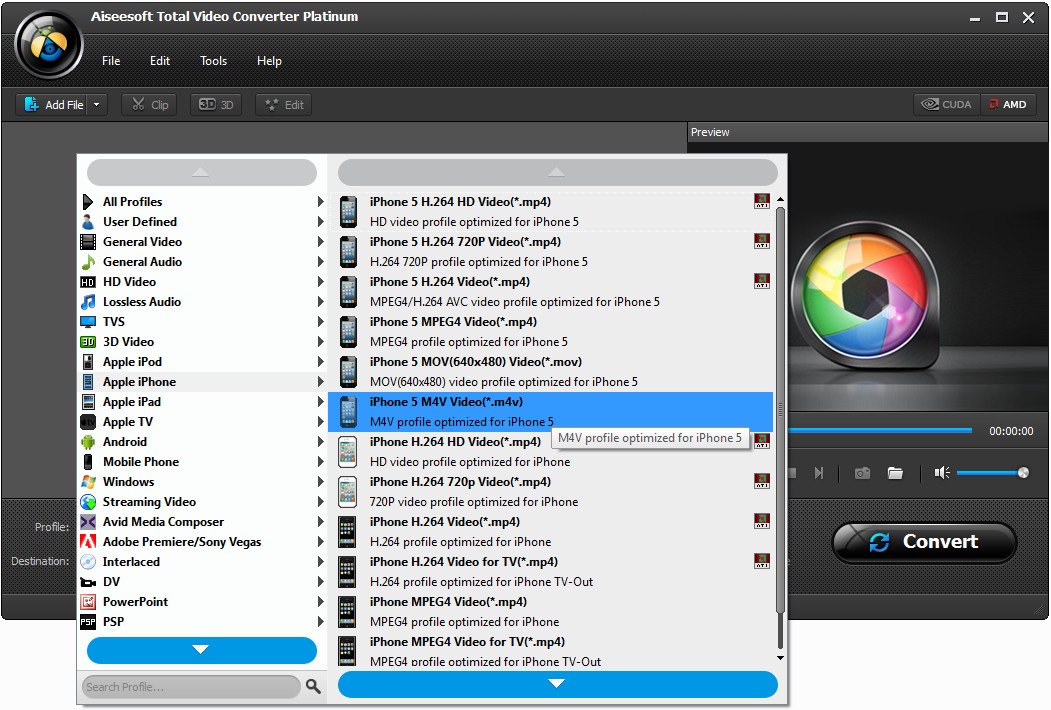Image resolution: width=1051 pixels, height=710 pixels.
Task: Select iPhone 5 MOV(640x480) Video profile
Action: click(550, 372)
